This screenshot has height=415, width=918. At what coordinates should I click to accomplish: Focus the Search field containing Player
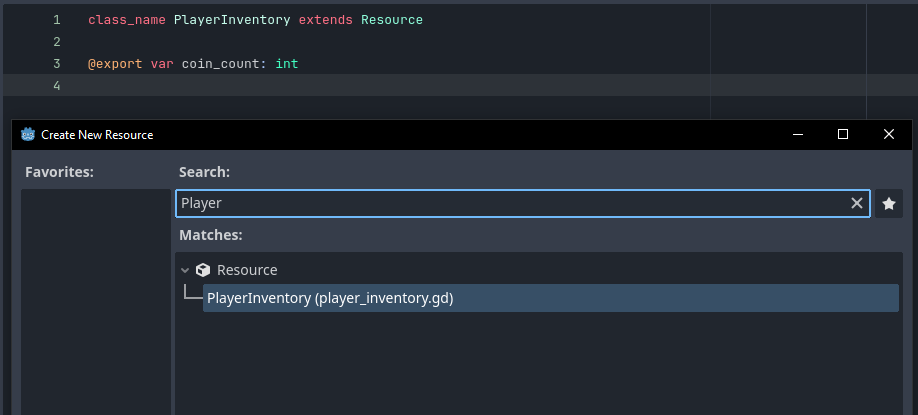(x=523, y=203)
